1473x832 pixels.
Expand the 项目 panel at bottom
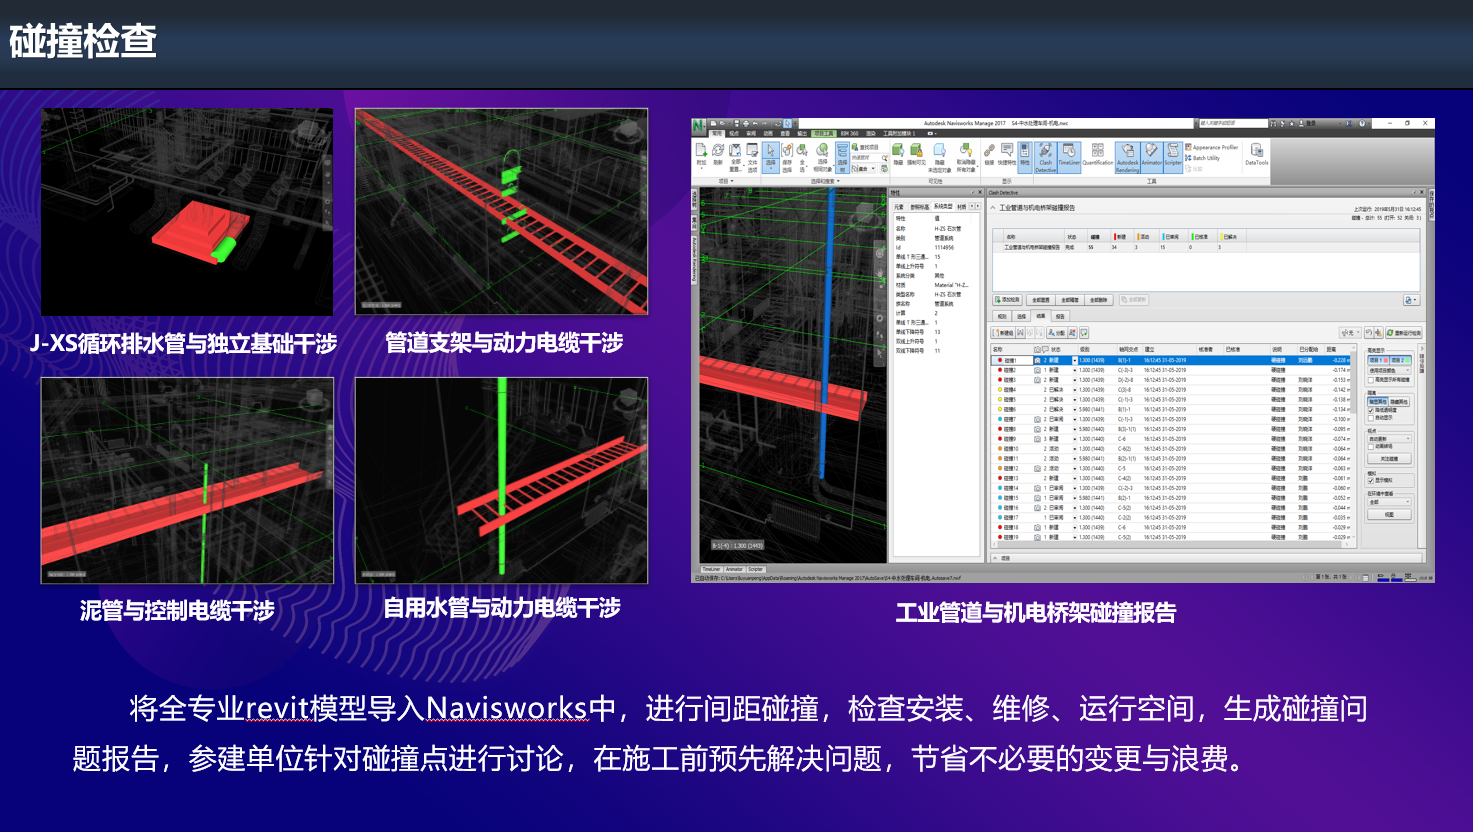(995, 558)
